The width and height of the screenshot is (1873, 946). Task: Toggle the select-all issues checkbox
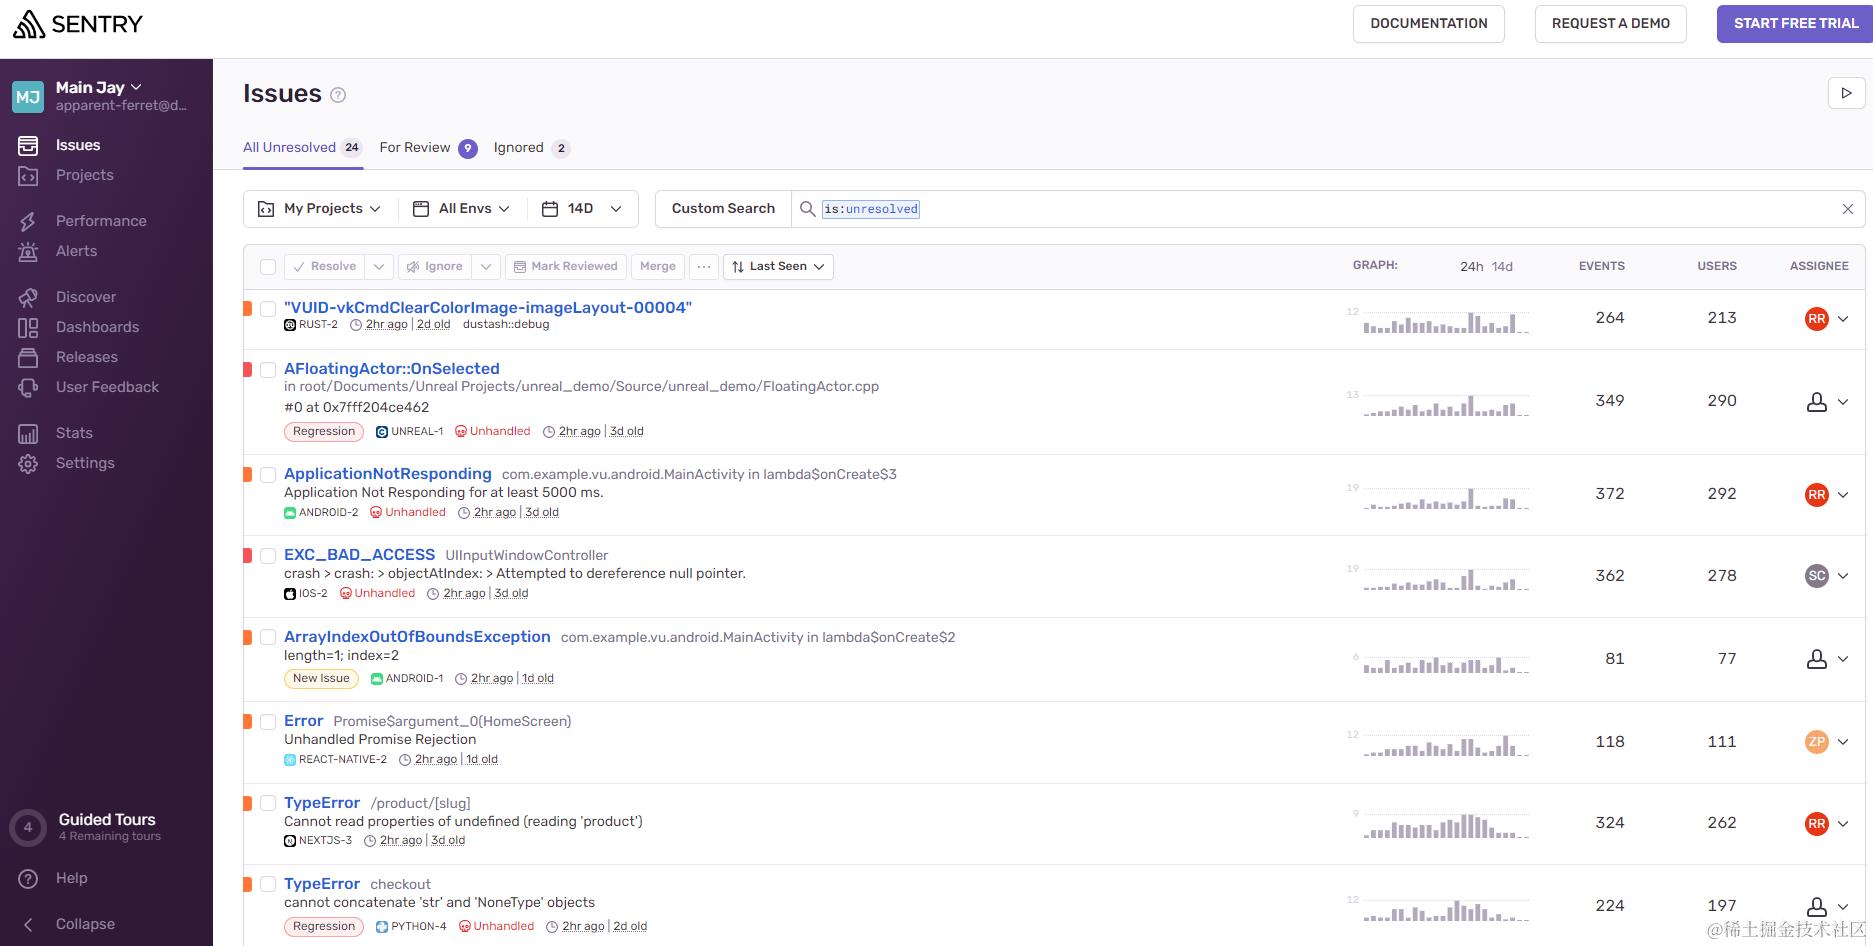[x=268, y=267]
